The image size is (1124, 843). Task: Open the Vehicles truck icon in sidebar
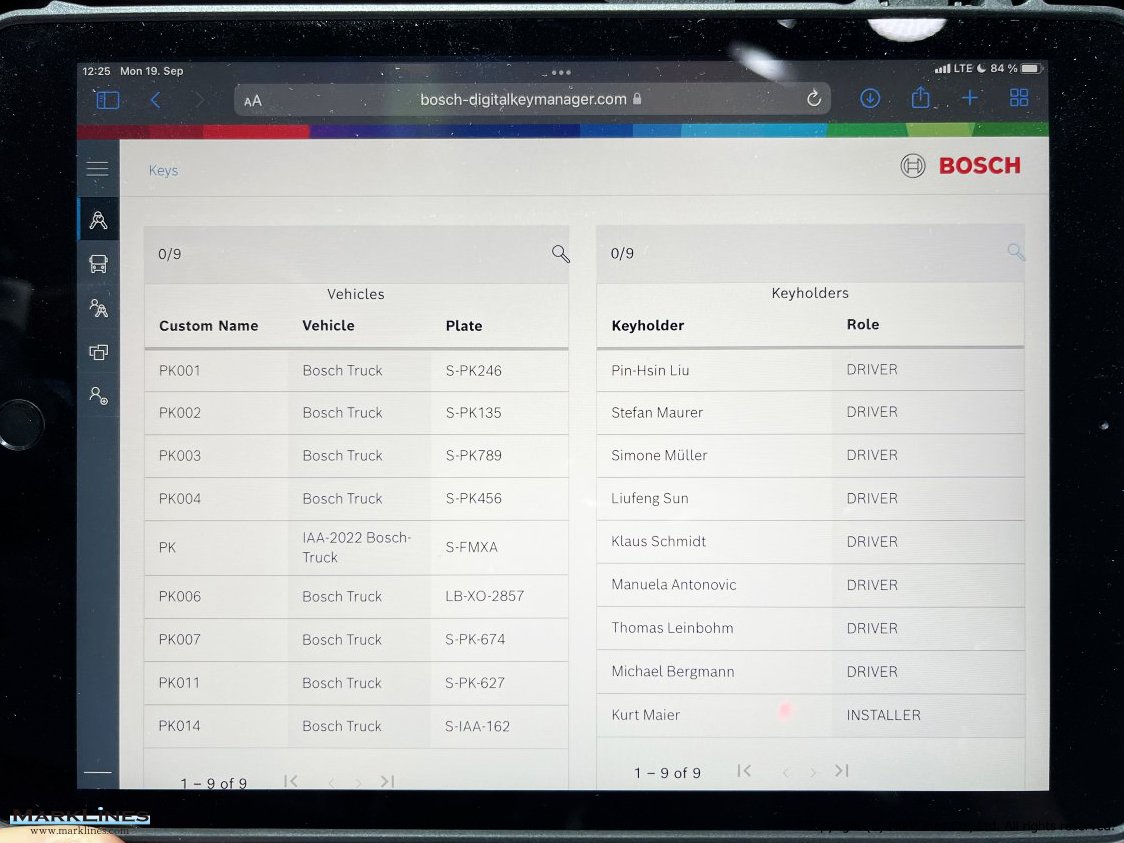click(98, 264)
